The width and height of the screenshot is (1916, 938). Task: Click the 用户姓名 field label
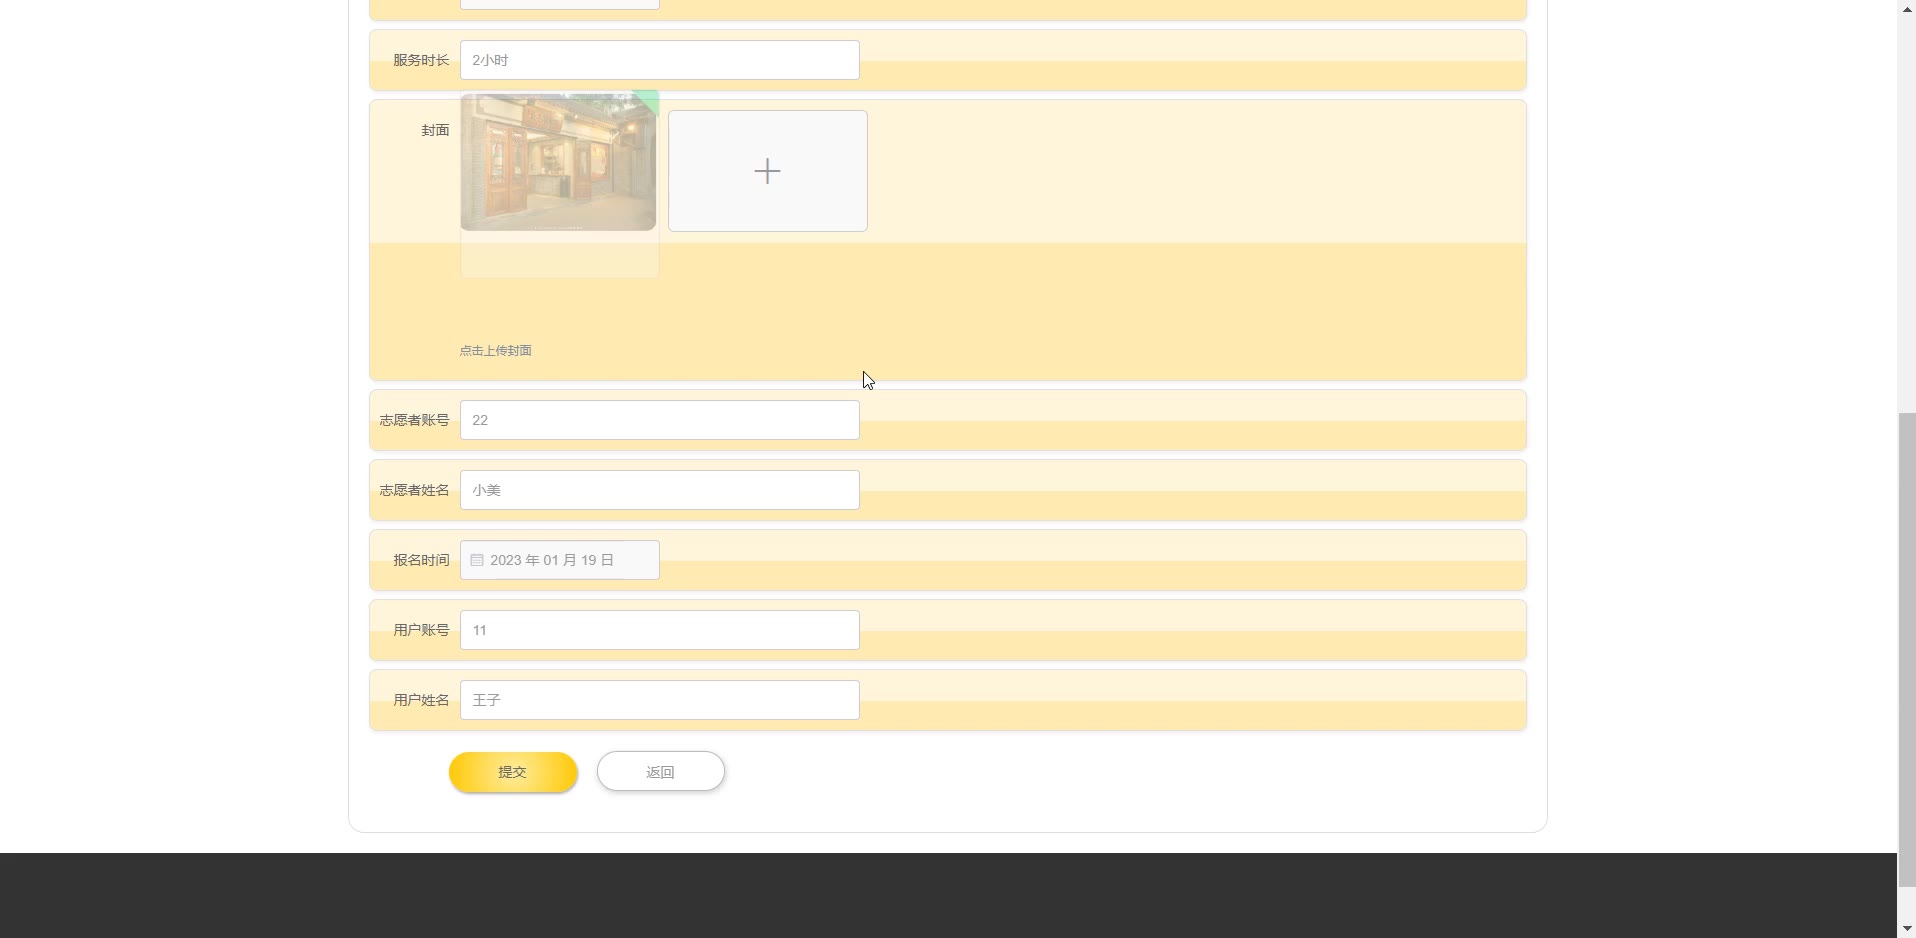click(421, 700)
